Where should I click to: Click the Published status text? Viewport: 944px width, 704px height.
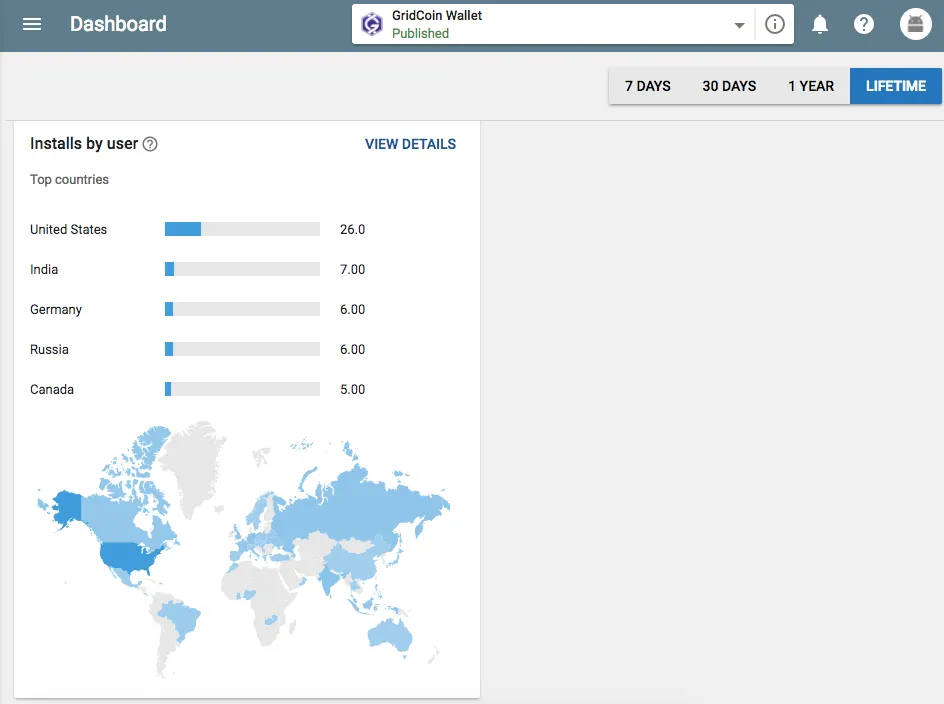420,34
